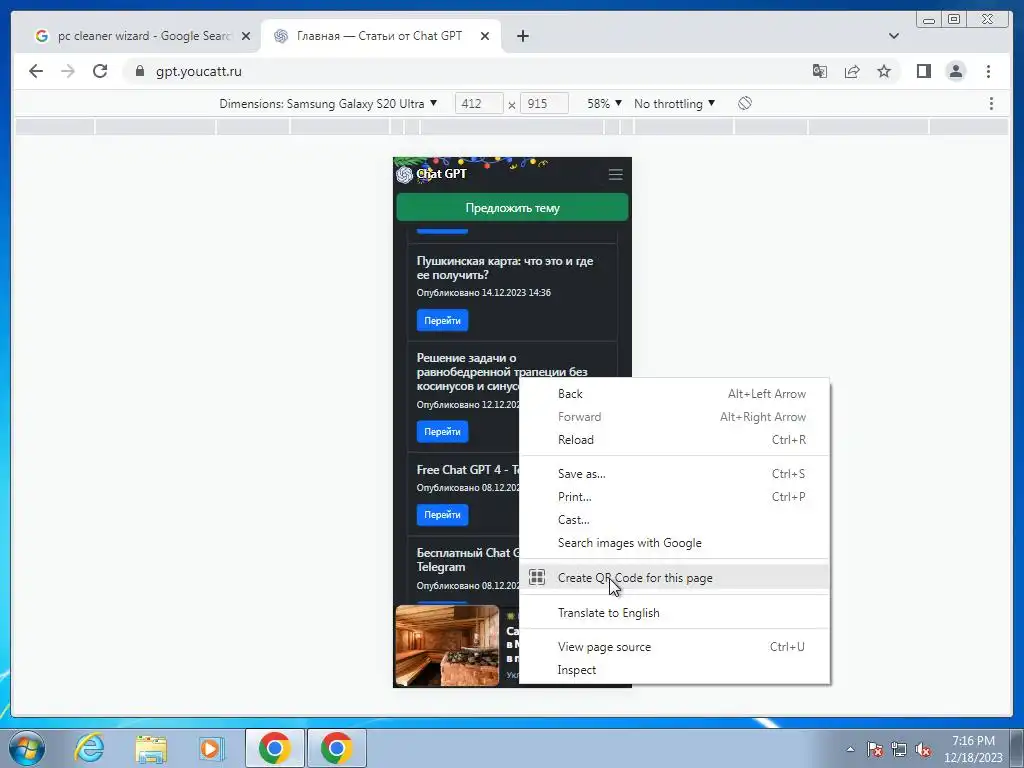1024x768 pixels.
Task: Open the profile avatar icon
Action: (x=955, y=71)
